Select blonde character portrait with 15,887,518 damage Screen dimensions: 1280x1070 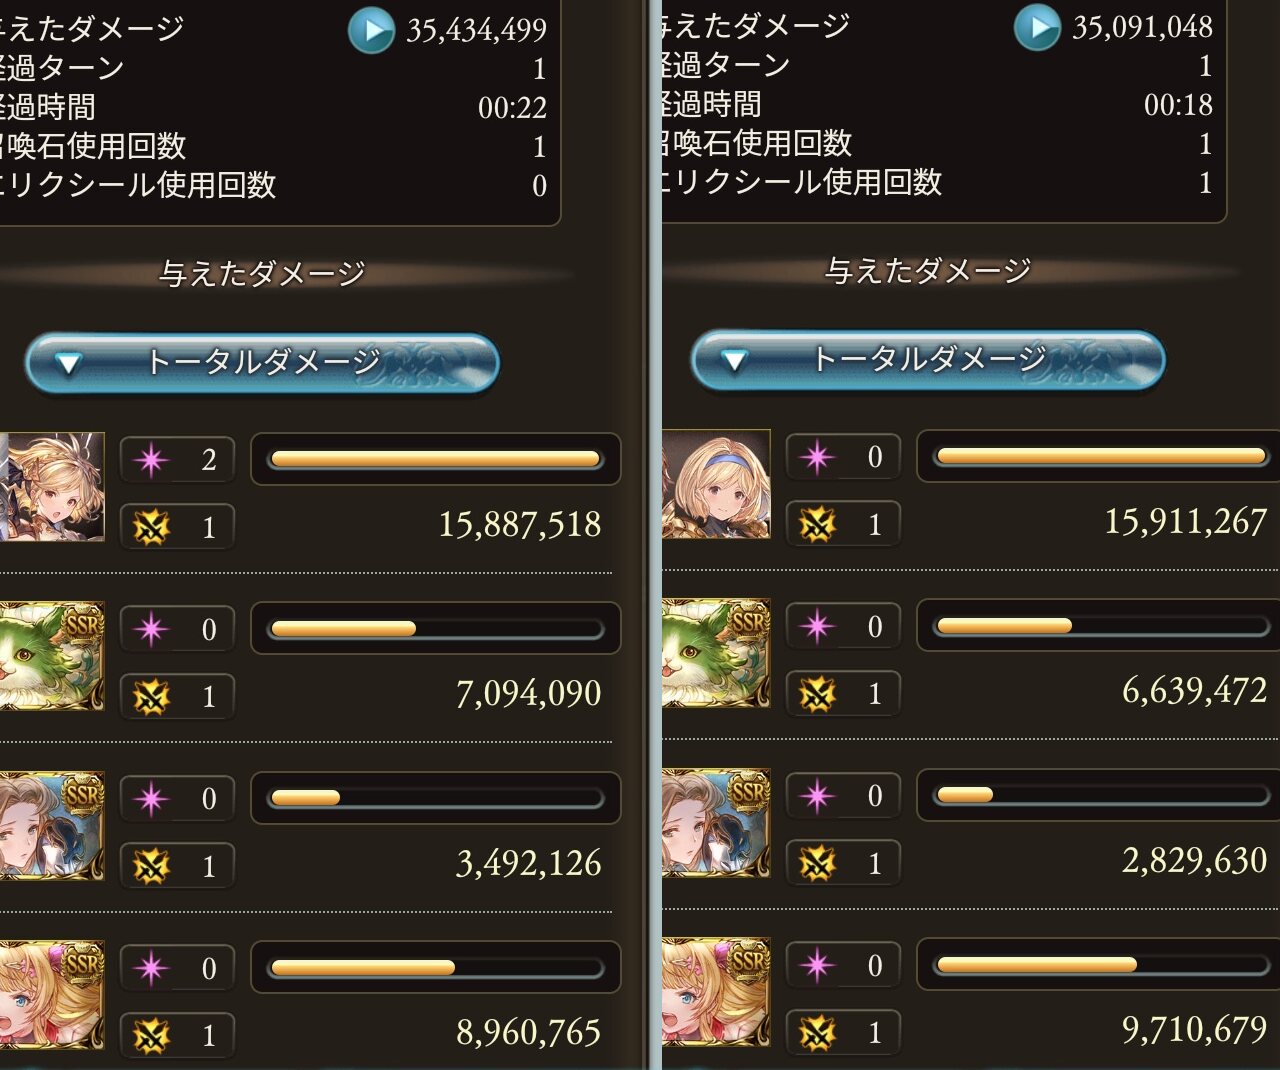pyautogui.click(x=52, y=487)
